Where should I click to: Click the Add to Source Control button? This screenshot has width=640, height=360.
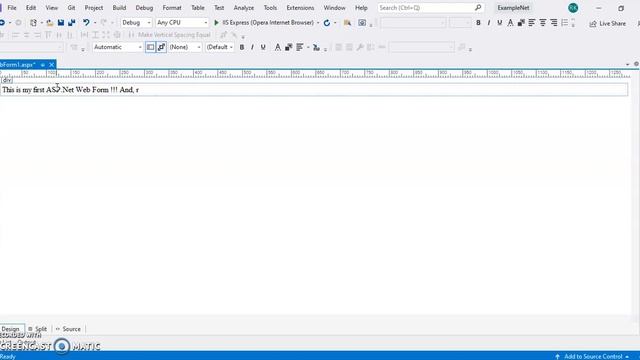click(x=592, y=356)
